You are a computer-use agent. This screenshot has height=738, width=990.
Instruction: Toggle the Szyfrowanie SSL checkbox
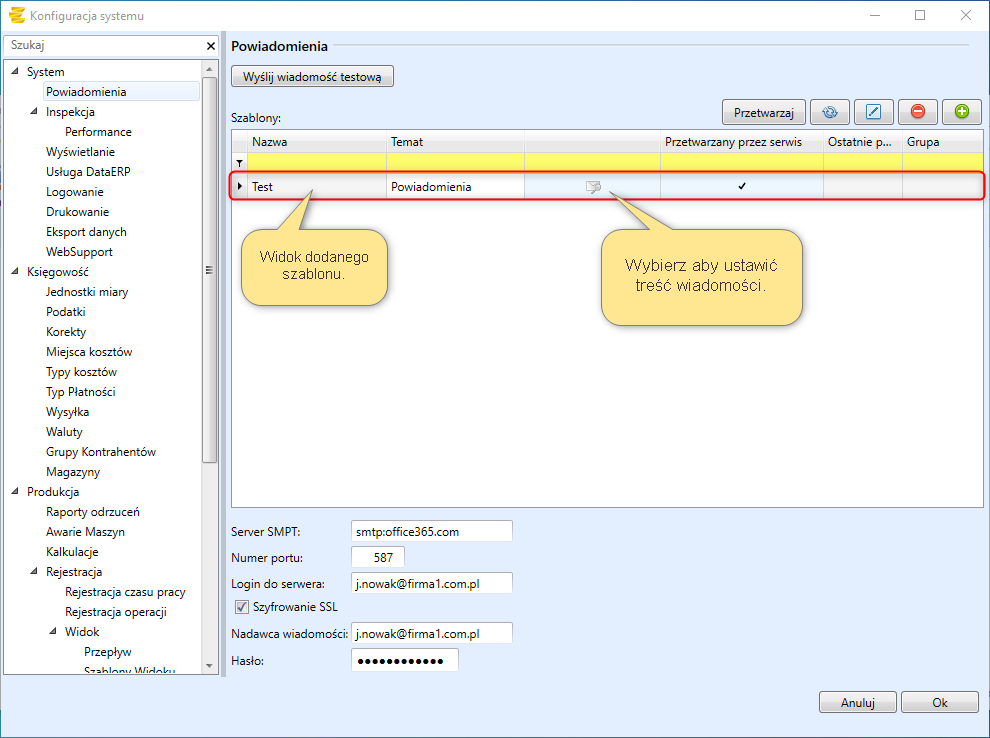(x=241, y=607)
